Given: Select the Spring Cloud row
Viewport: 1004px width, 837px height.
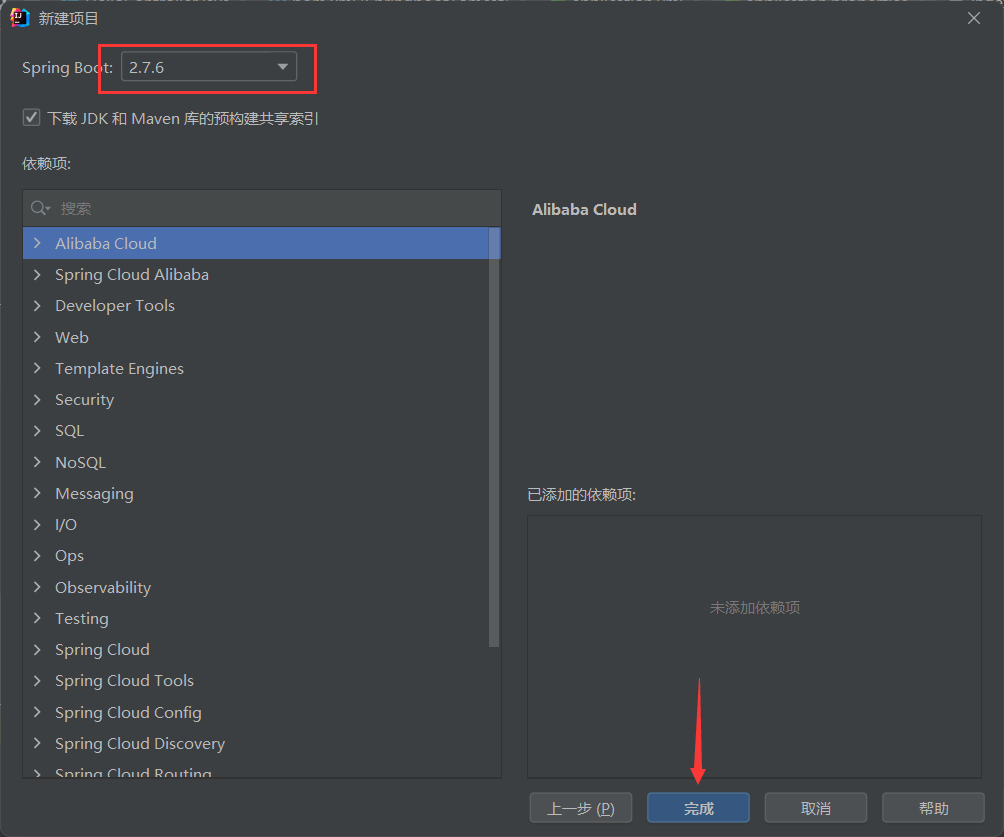Looking at the screenshot, I should 256,649.
